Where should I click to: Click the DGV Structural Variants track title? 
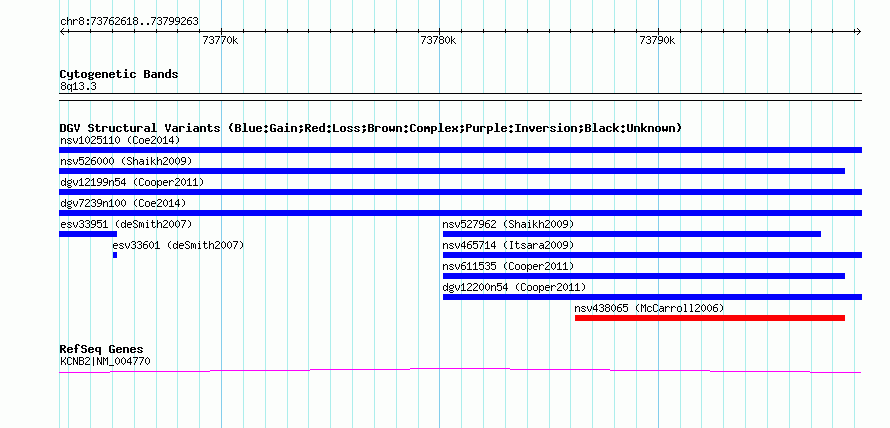pyautogui.click(x=371, y=128)
